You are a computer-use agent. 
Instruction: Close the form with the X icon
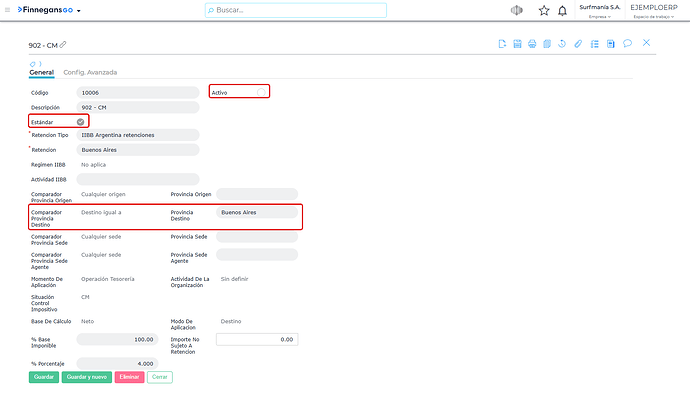pos(646,43)
